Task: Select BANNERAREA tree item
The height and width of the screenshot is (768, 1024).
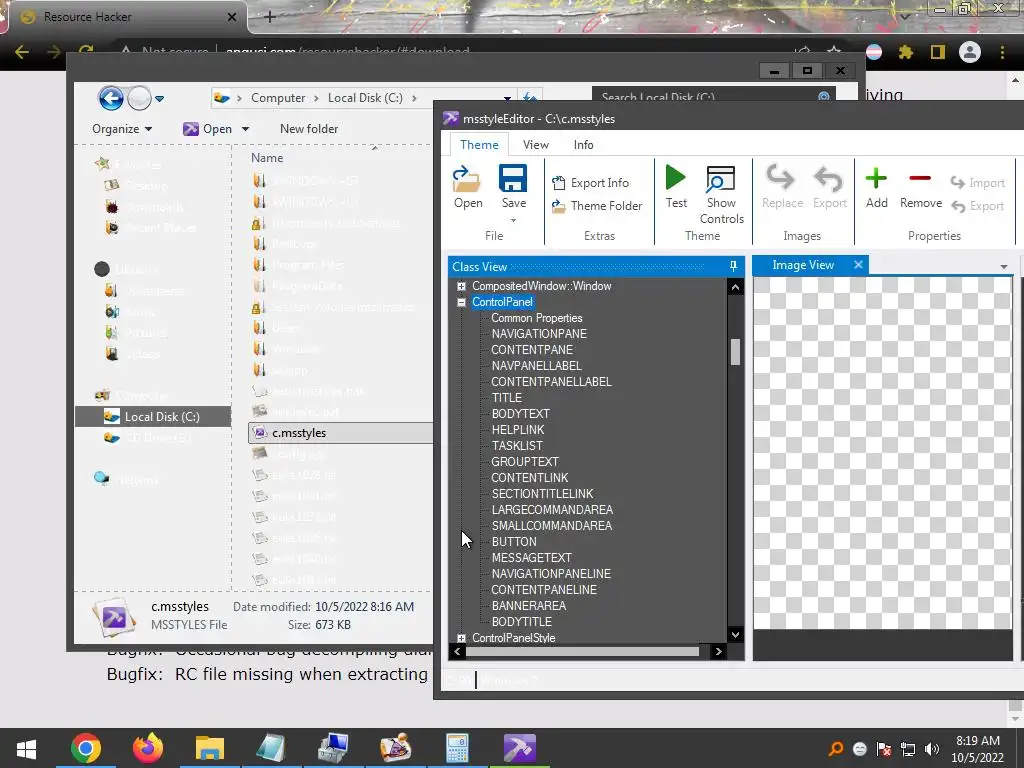Action: (528, 606)
